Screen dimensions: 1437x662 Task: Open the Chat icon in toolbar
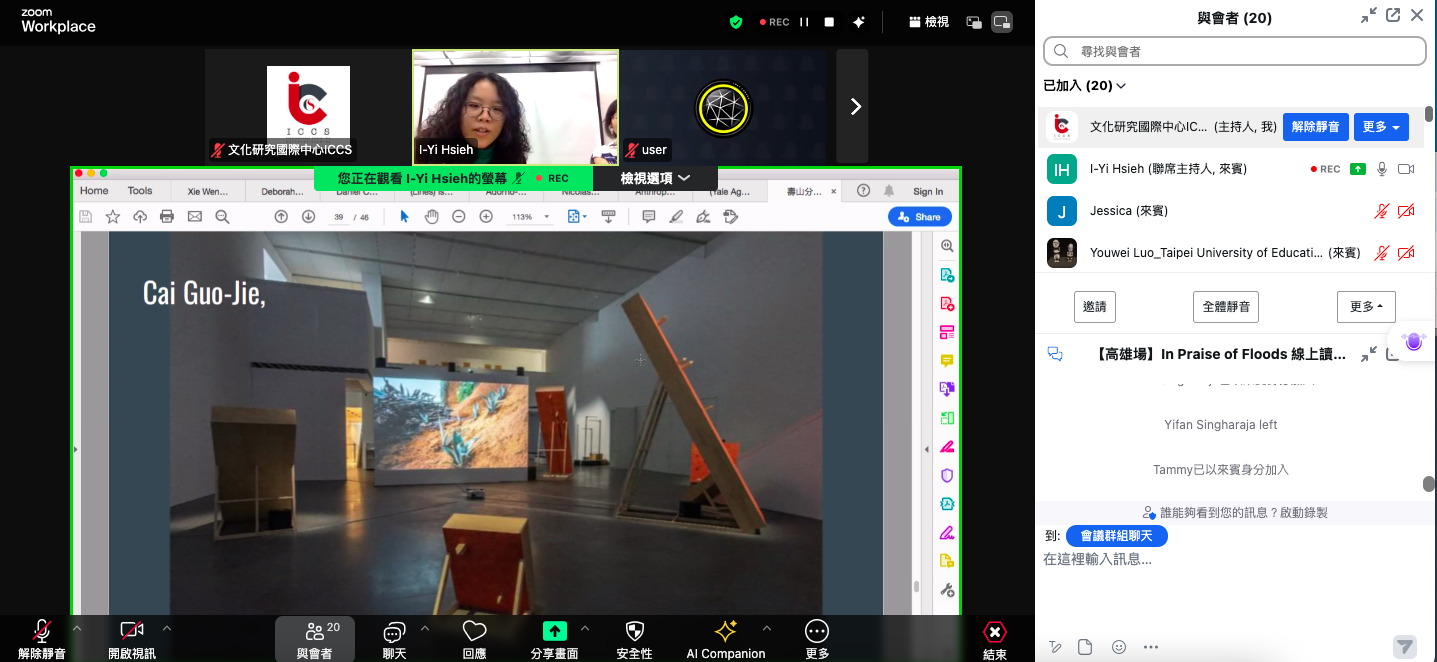[394, 631]
